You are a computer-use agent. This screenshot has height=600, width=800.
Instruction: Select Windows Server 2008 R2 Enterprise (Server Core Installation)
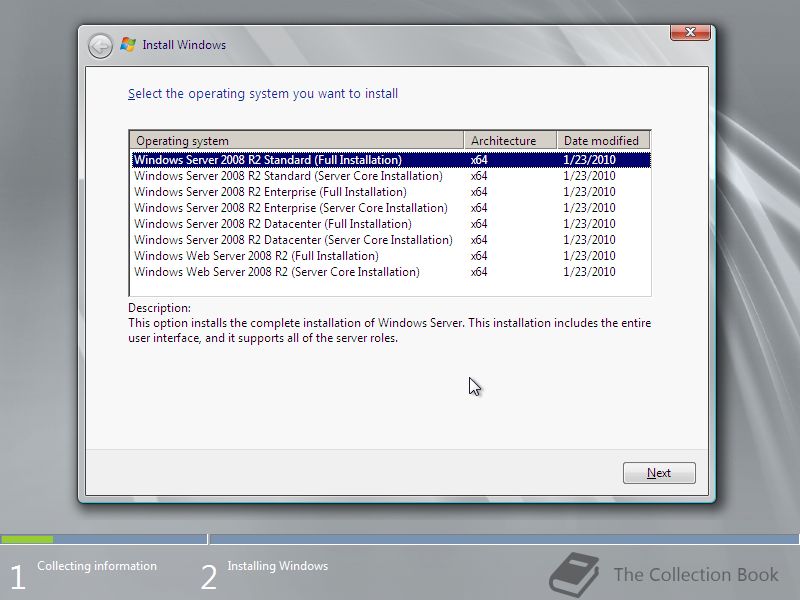391,208
